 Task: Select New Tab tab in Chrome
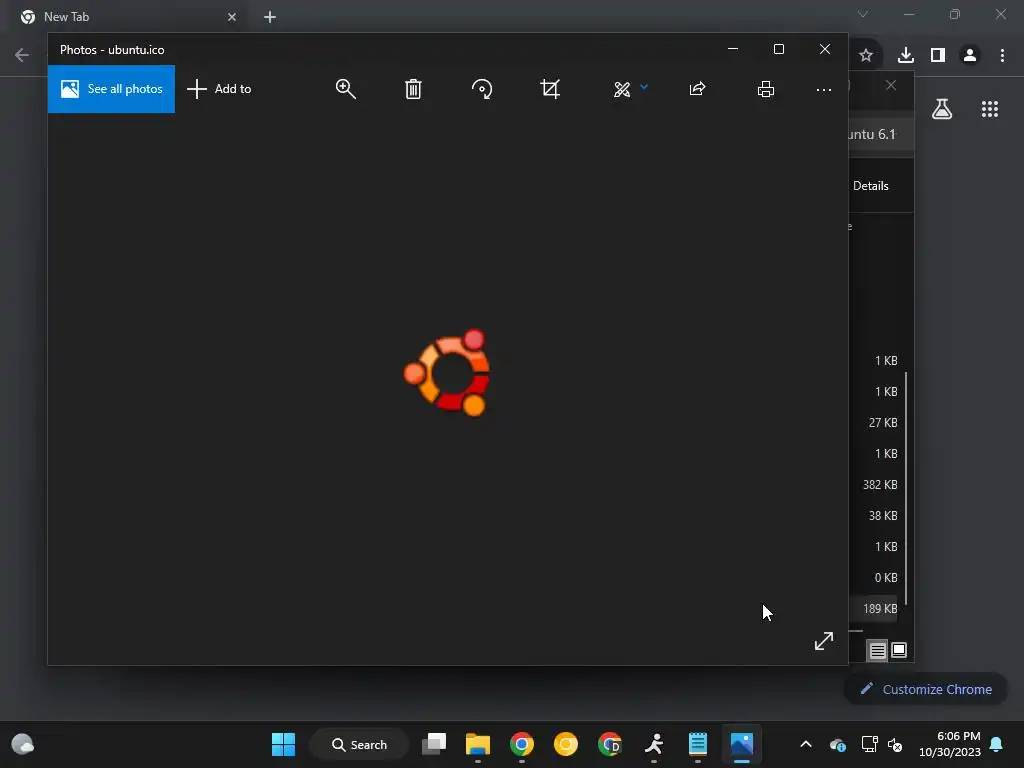coord(129,17)
